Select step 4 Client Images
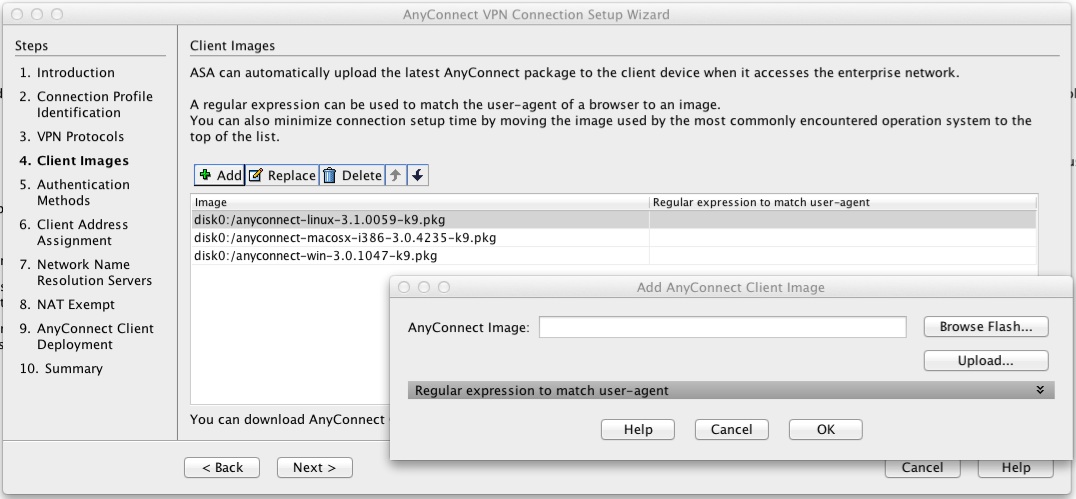Viewport: 1076px width, 499px height. 74,161
